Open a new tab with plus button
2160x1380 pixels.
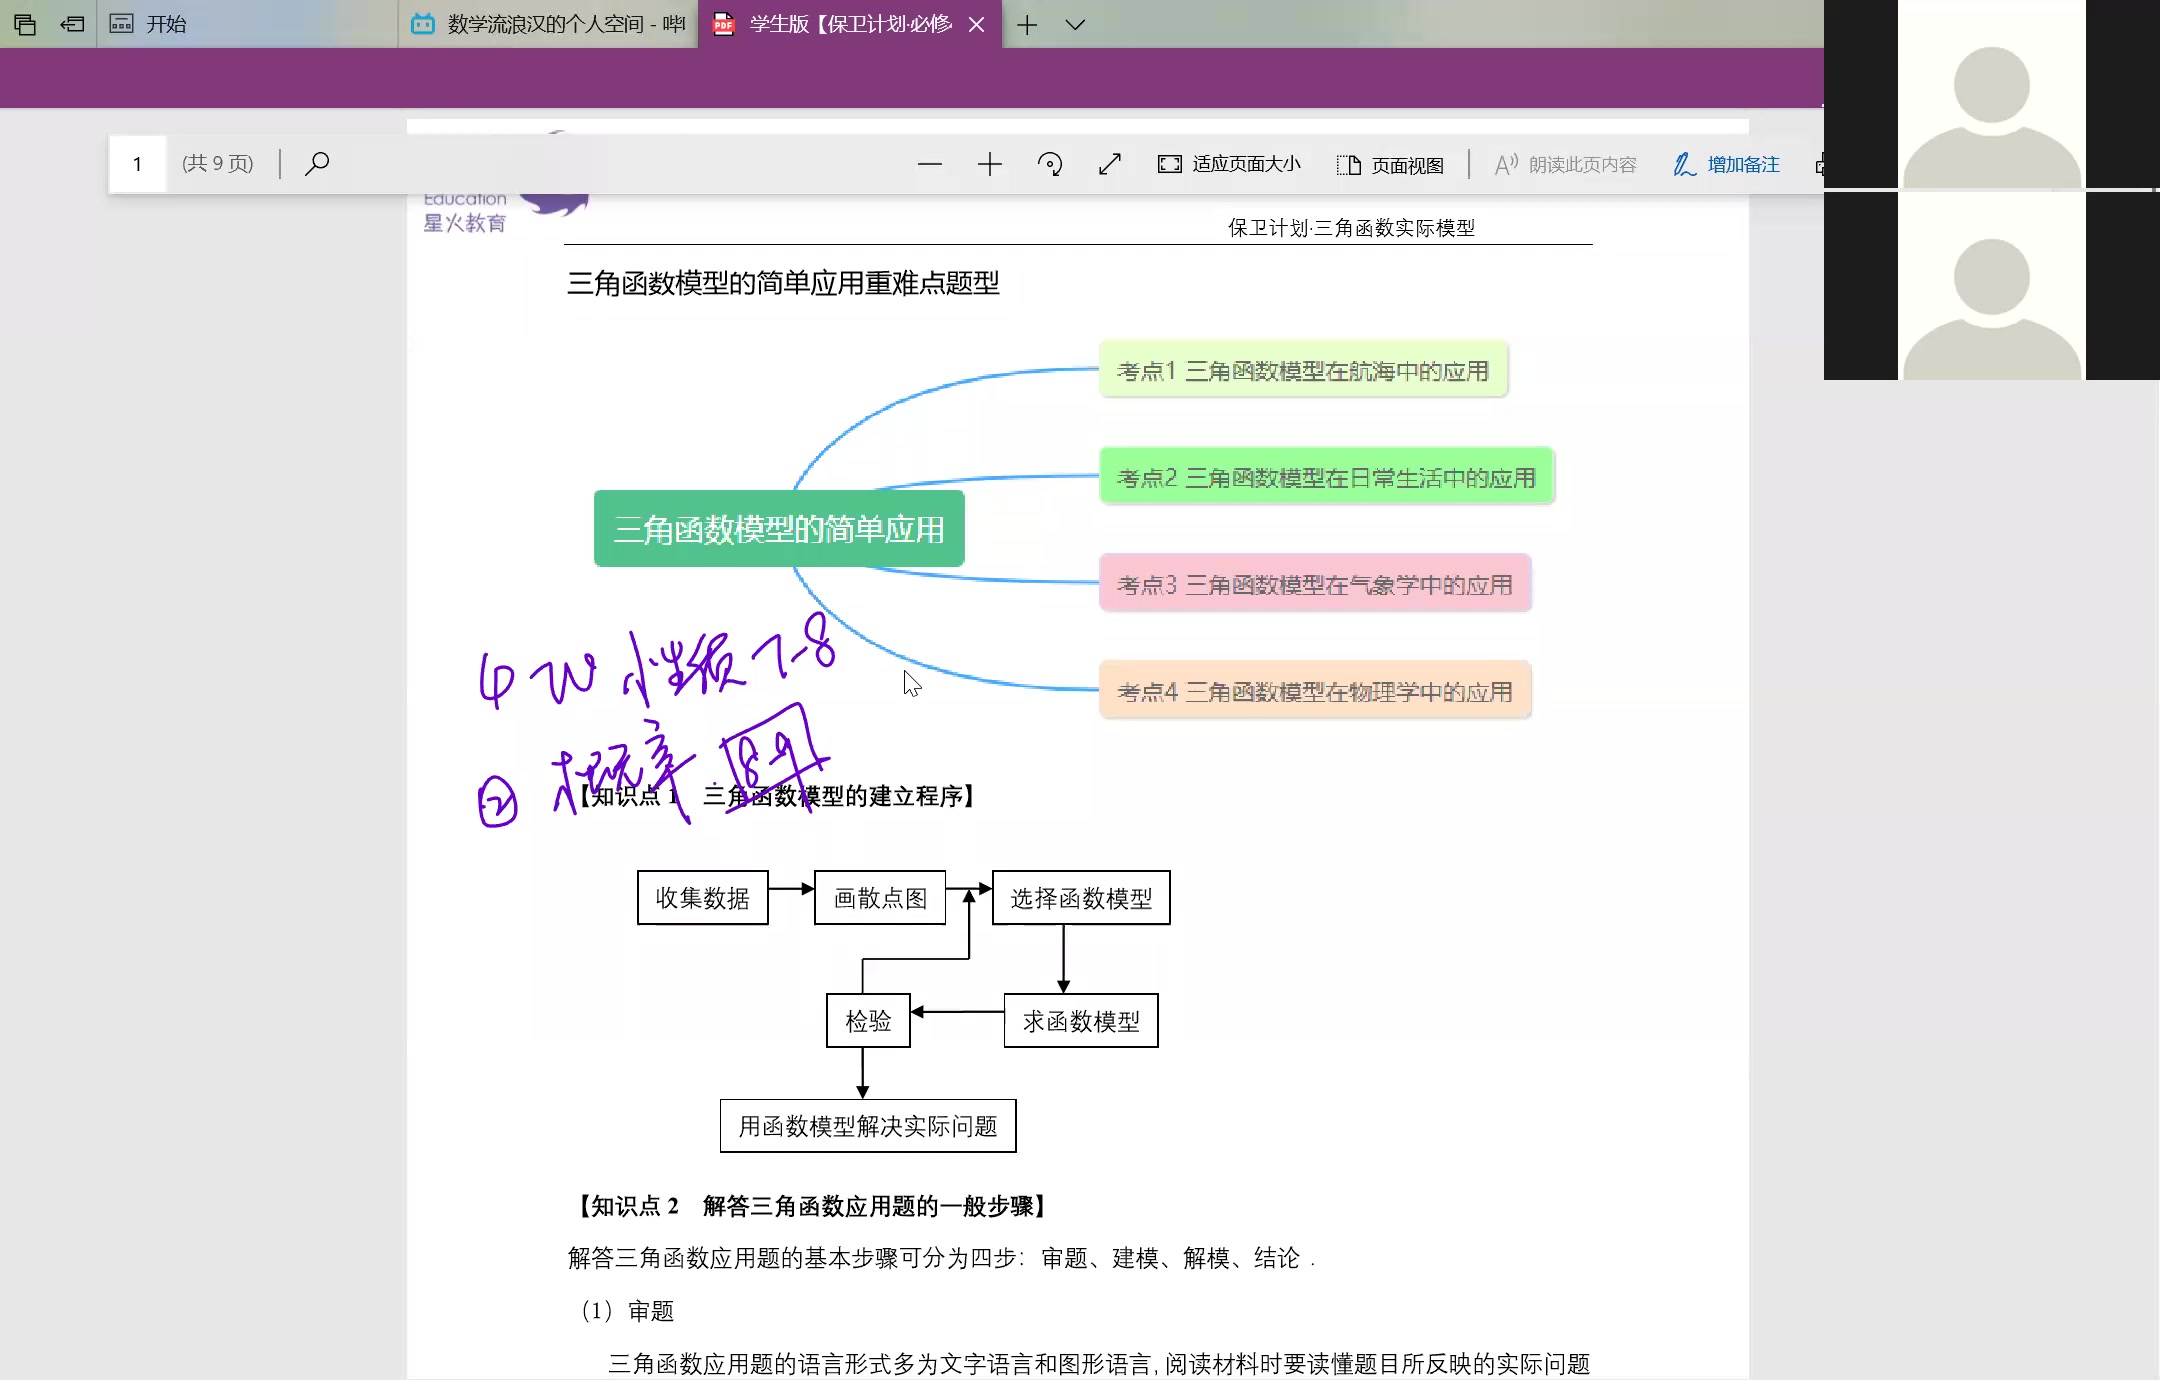1026,25
